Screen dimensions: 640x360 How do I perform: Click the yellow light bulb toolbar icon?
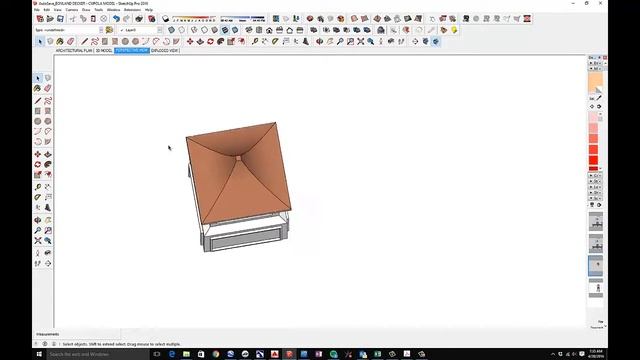pos(454,30)
